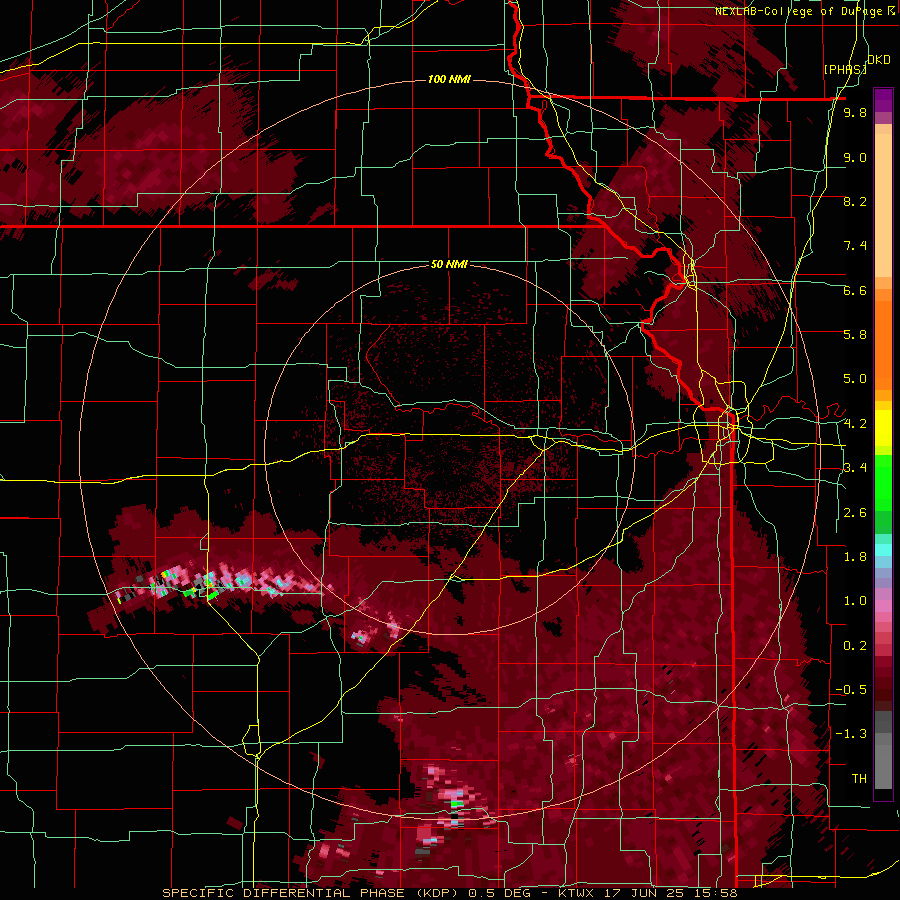Viewport: 900px width, 900px height.
Task: Click the cyan segment of the color bar
Action: tap(883, 550)
